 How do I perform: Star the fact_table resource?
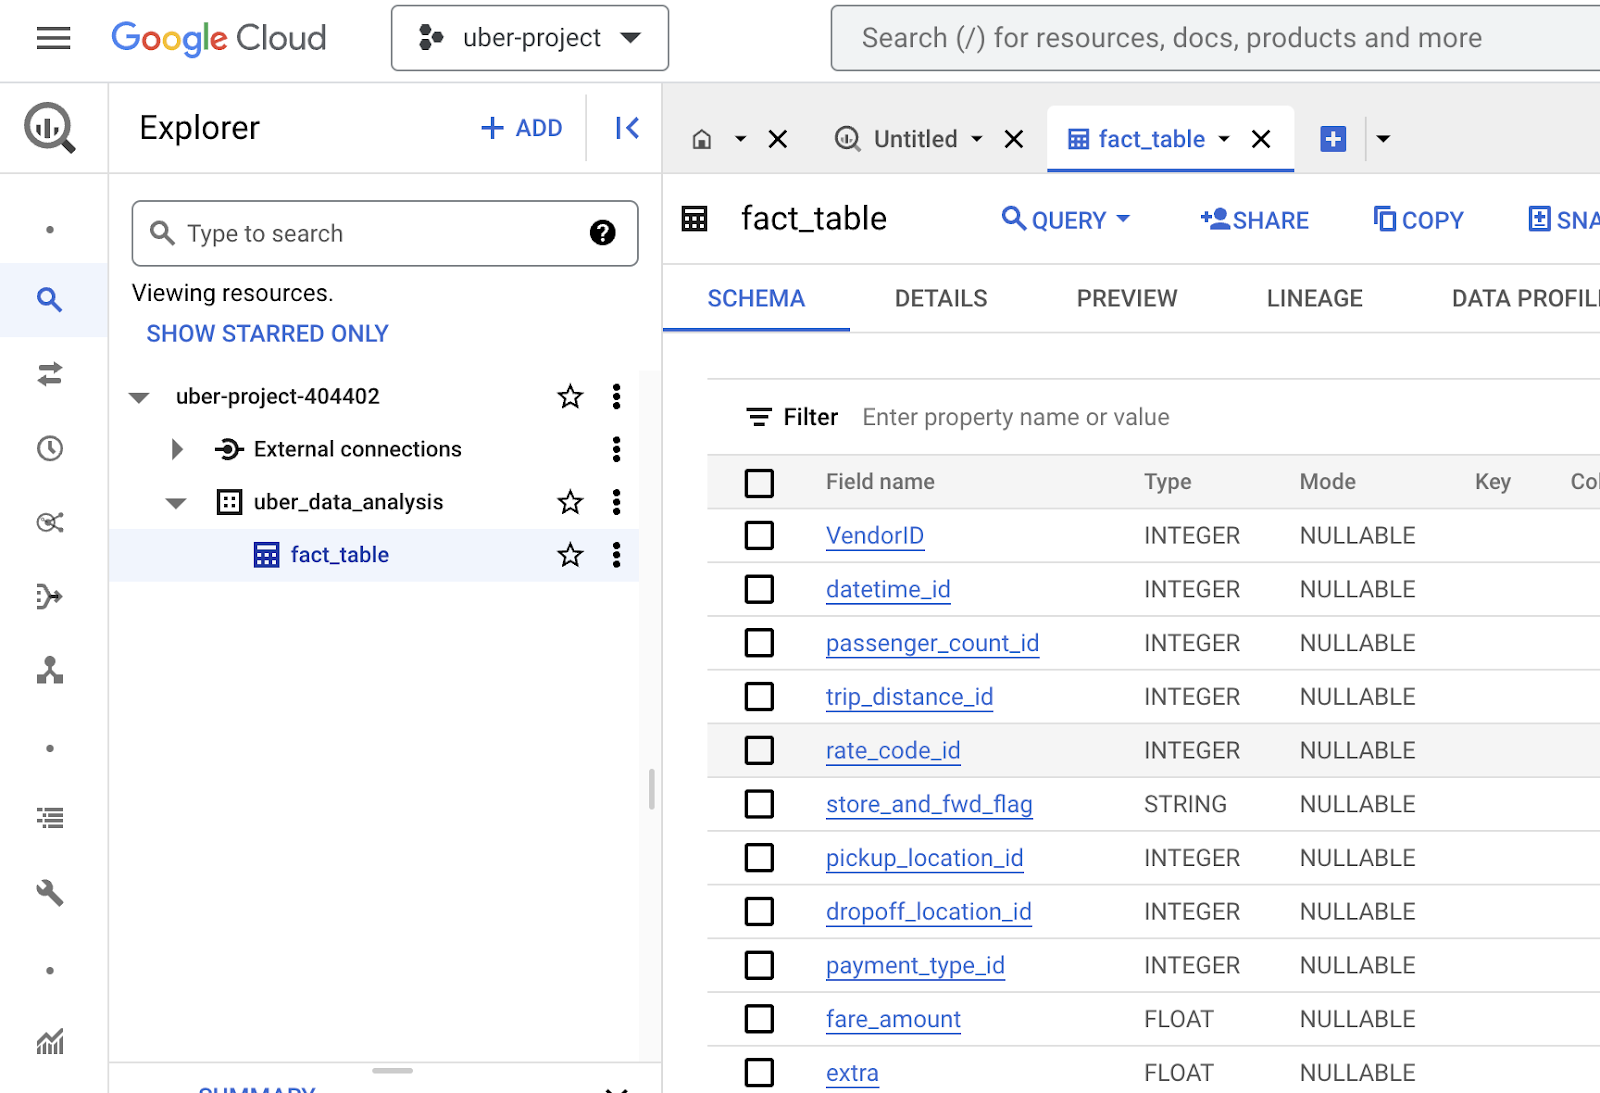(x=570, y=555)
